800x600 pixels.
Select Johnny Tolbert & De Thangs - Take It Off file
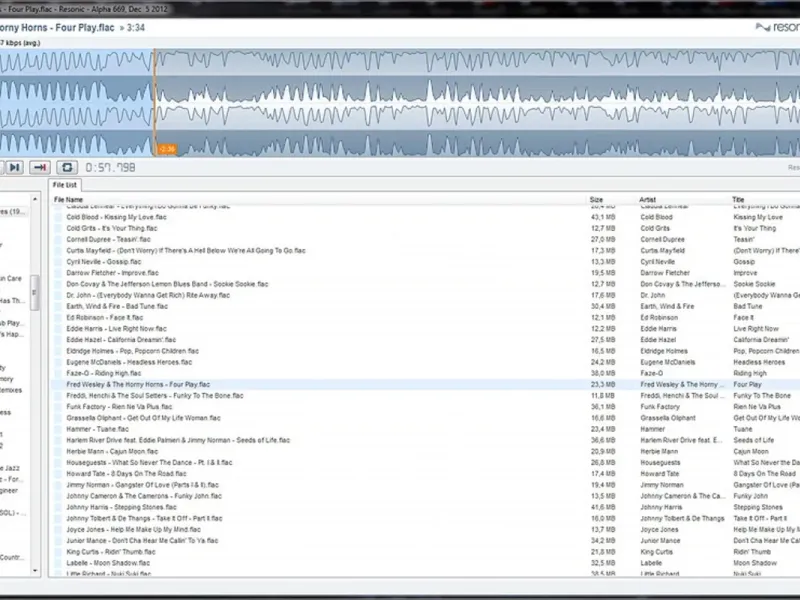(x=144, y=518)
